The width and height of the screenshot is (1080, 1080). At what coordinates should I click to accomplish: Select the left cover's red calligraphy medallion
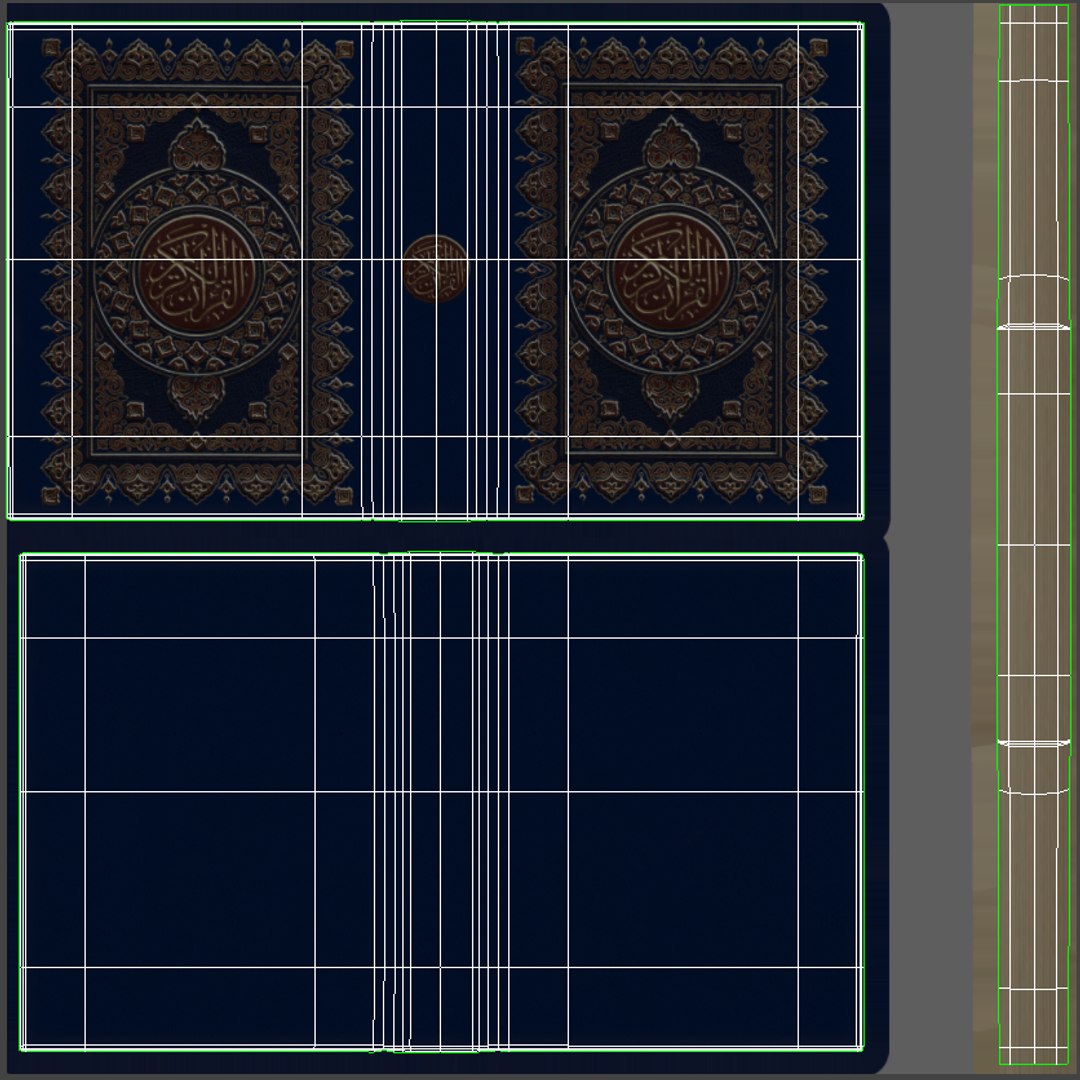pos(198,273)
